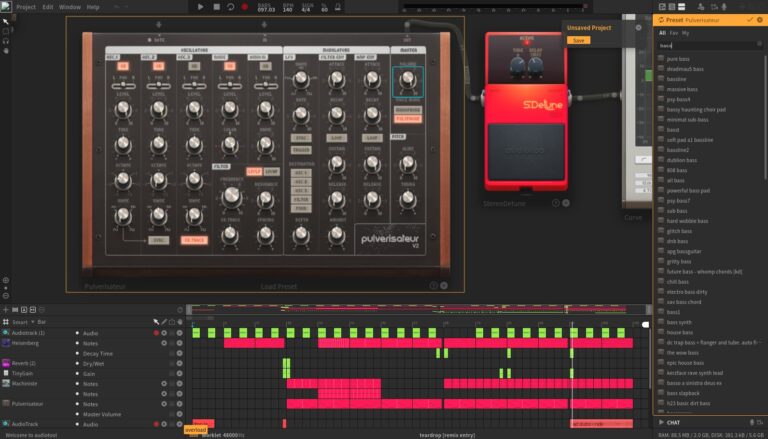Screen dimensions: 768x439
Task: Click the grid snap icon beside Smart
Action: coord(6,322)
